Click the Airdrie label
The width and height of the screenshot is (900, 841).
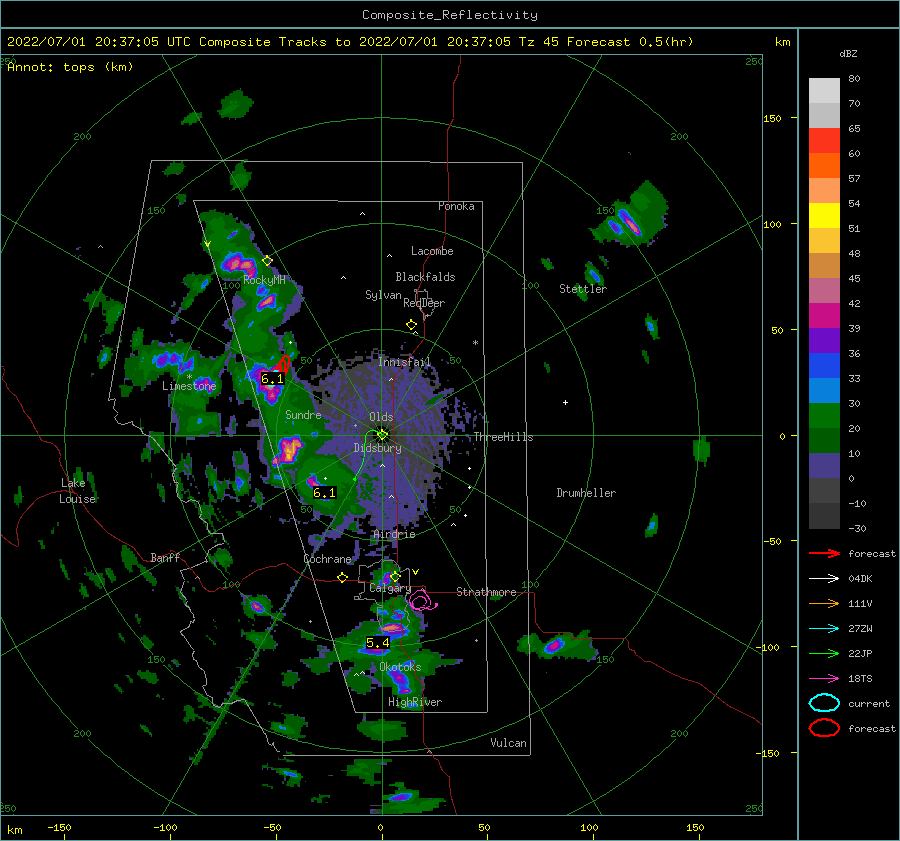[394, 534]
